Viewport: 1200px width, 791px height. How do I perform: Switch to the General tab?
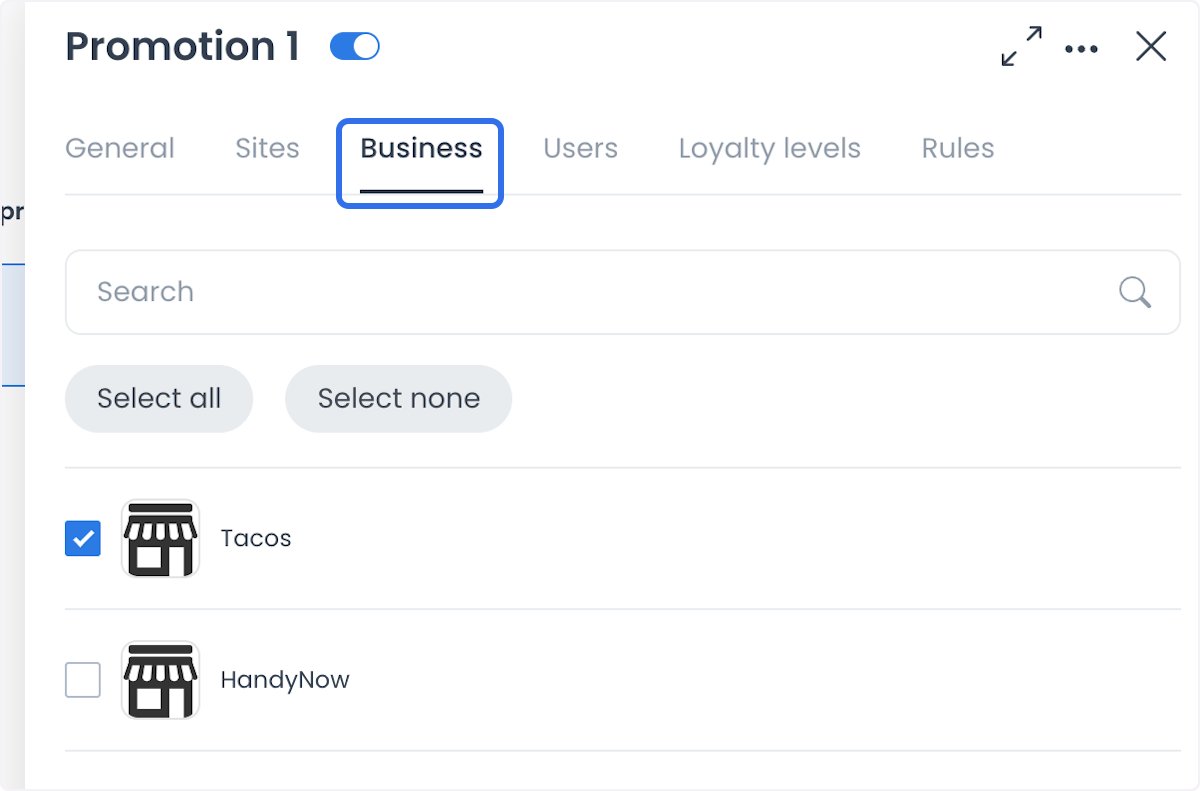[x=120, y=148]
